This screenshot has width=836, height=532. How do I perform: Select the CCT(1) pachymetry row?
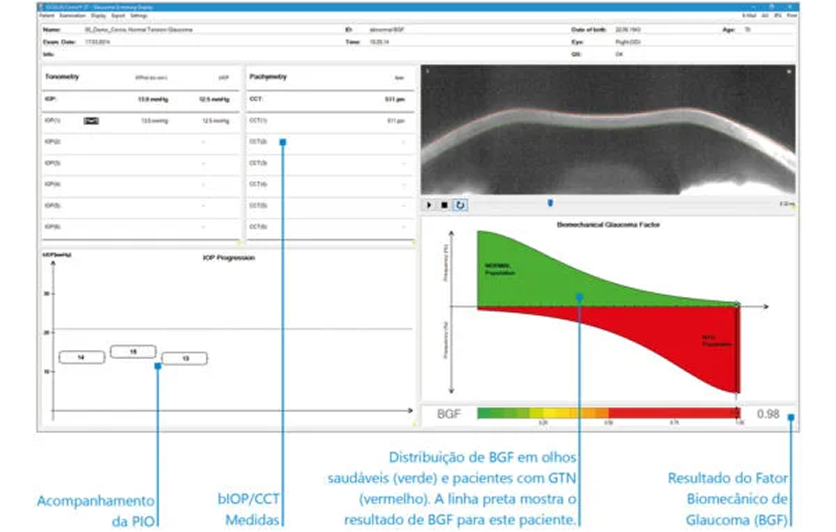[x=330, y=121]
